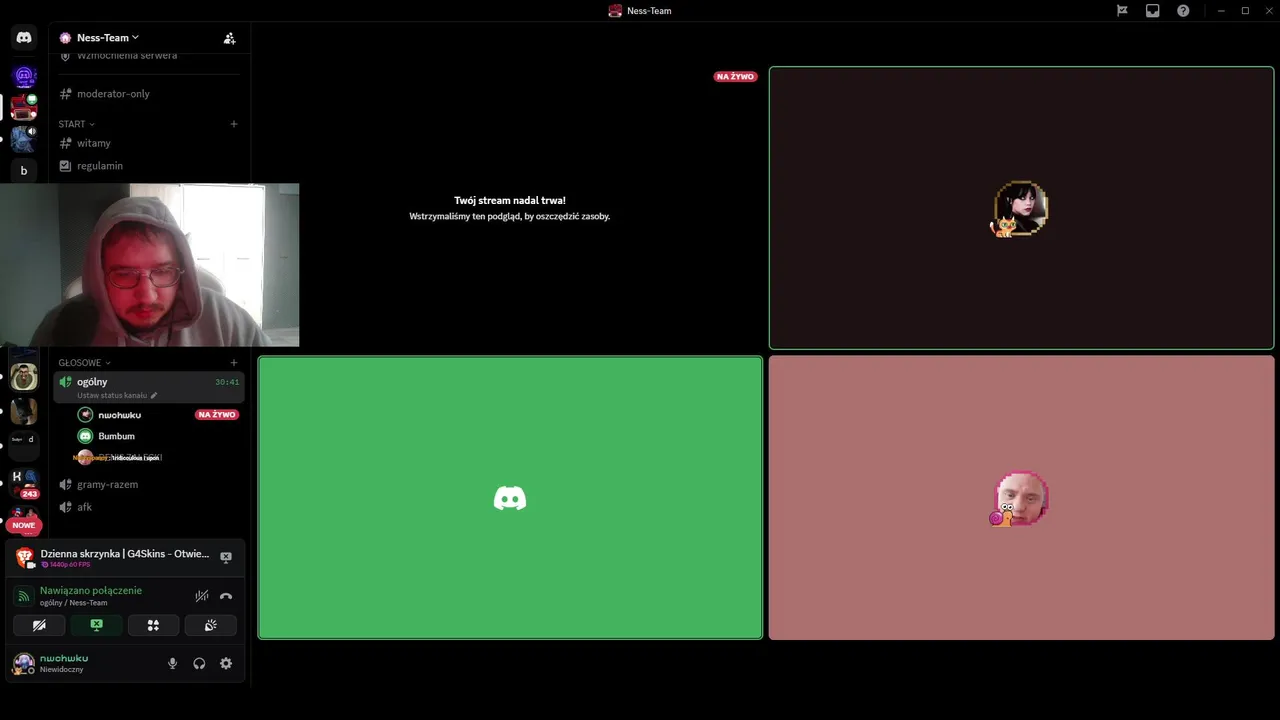Open connection info signal icon
The image size is (1280, 720).
click(24, 596)
